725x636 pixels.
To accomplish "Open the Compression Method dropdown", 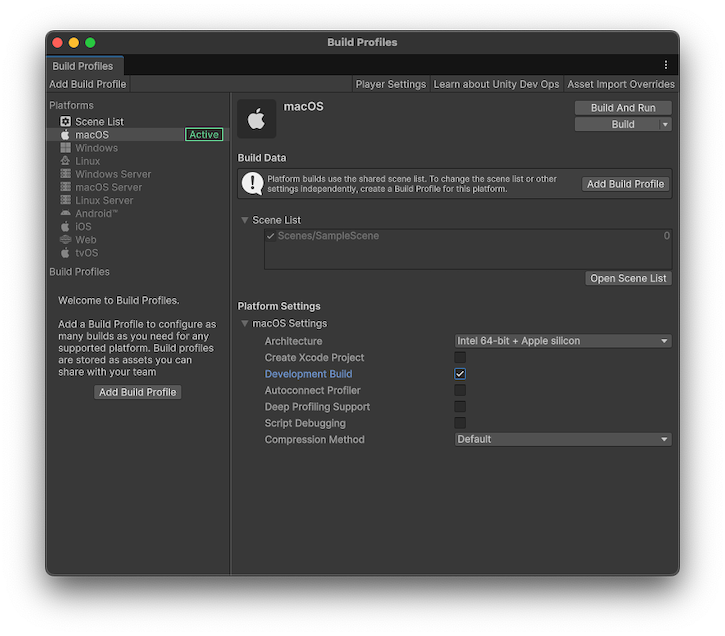I will click(563, 439).
